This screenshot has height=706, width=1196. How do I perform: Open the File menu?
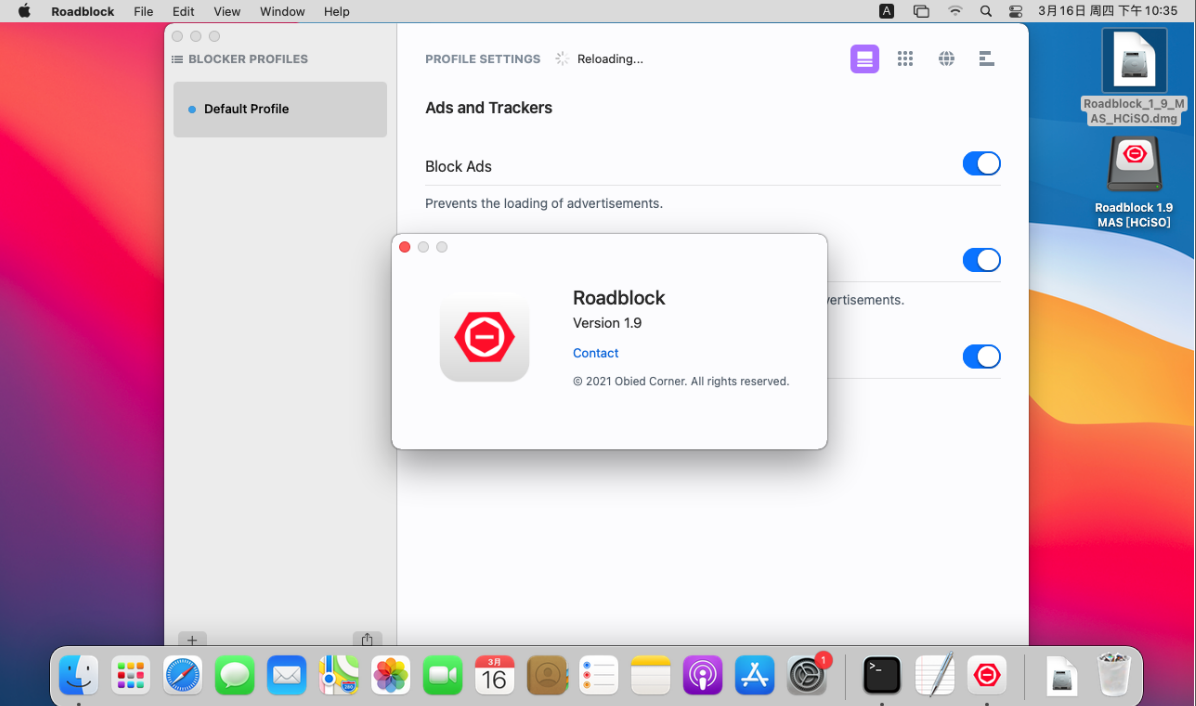[x=143, y=11]
